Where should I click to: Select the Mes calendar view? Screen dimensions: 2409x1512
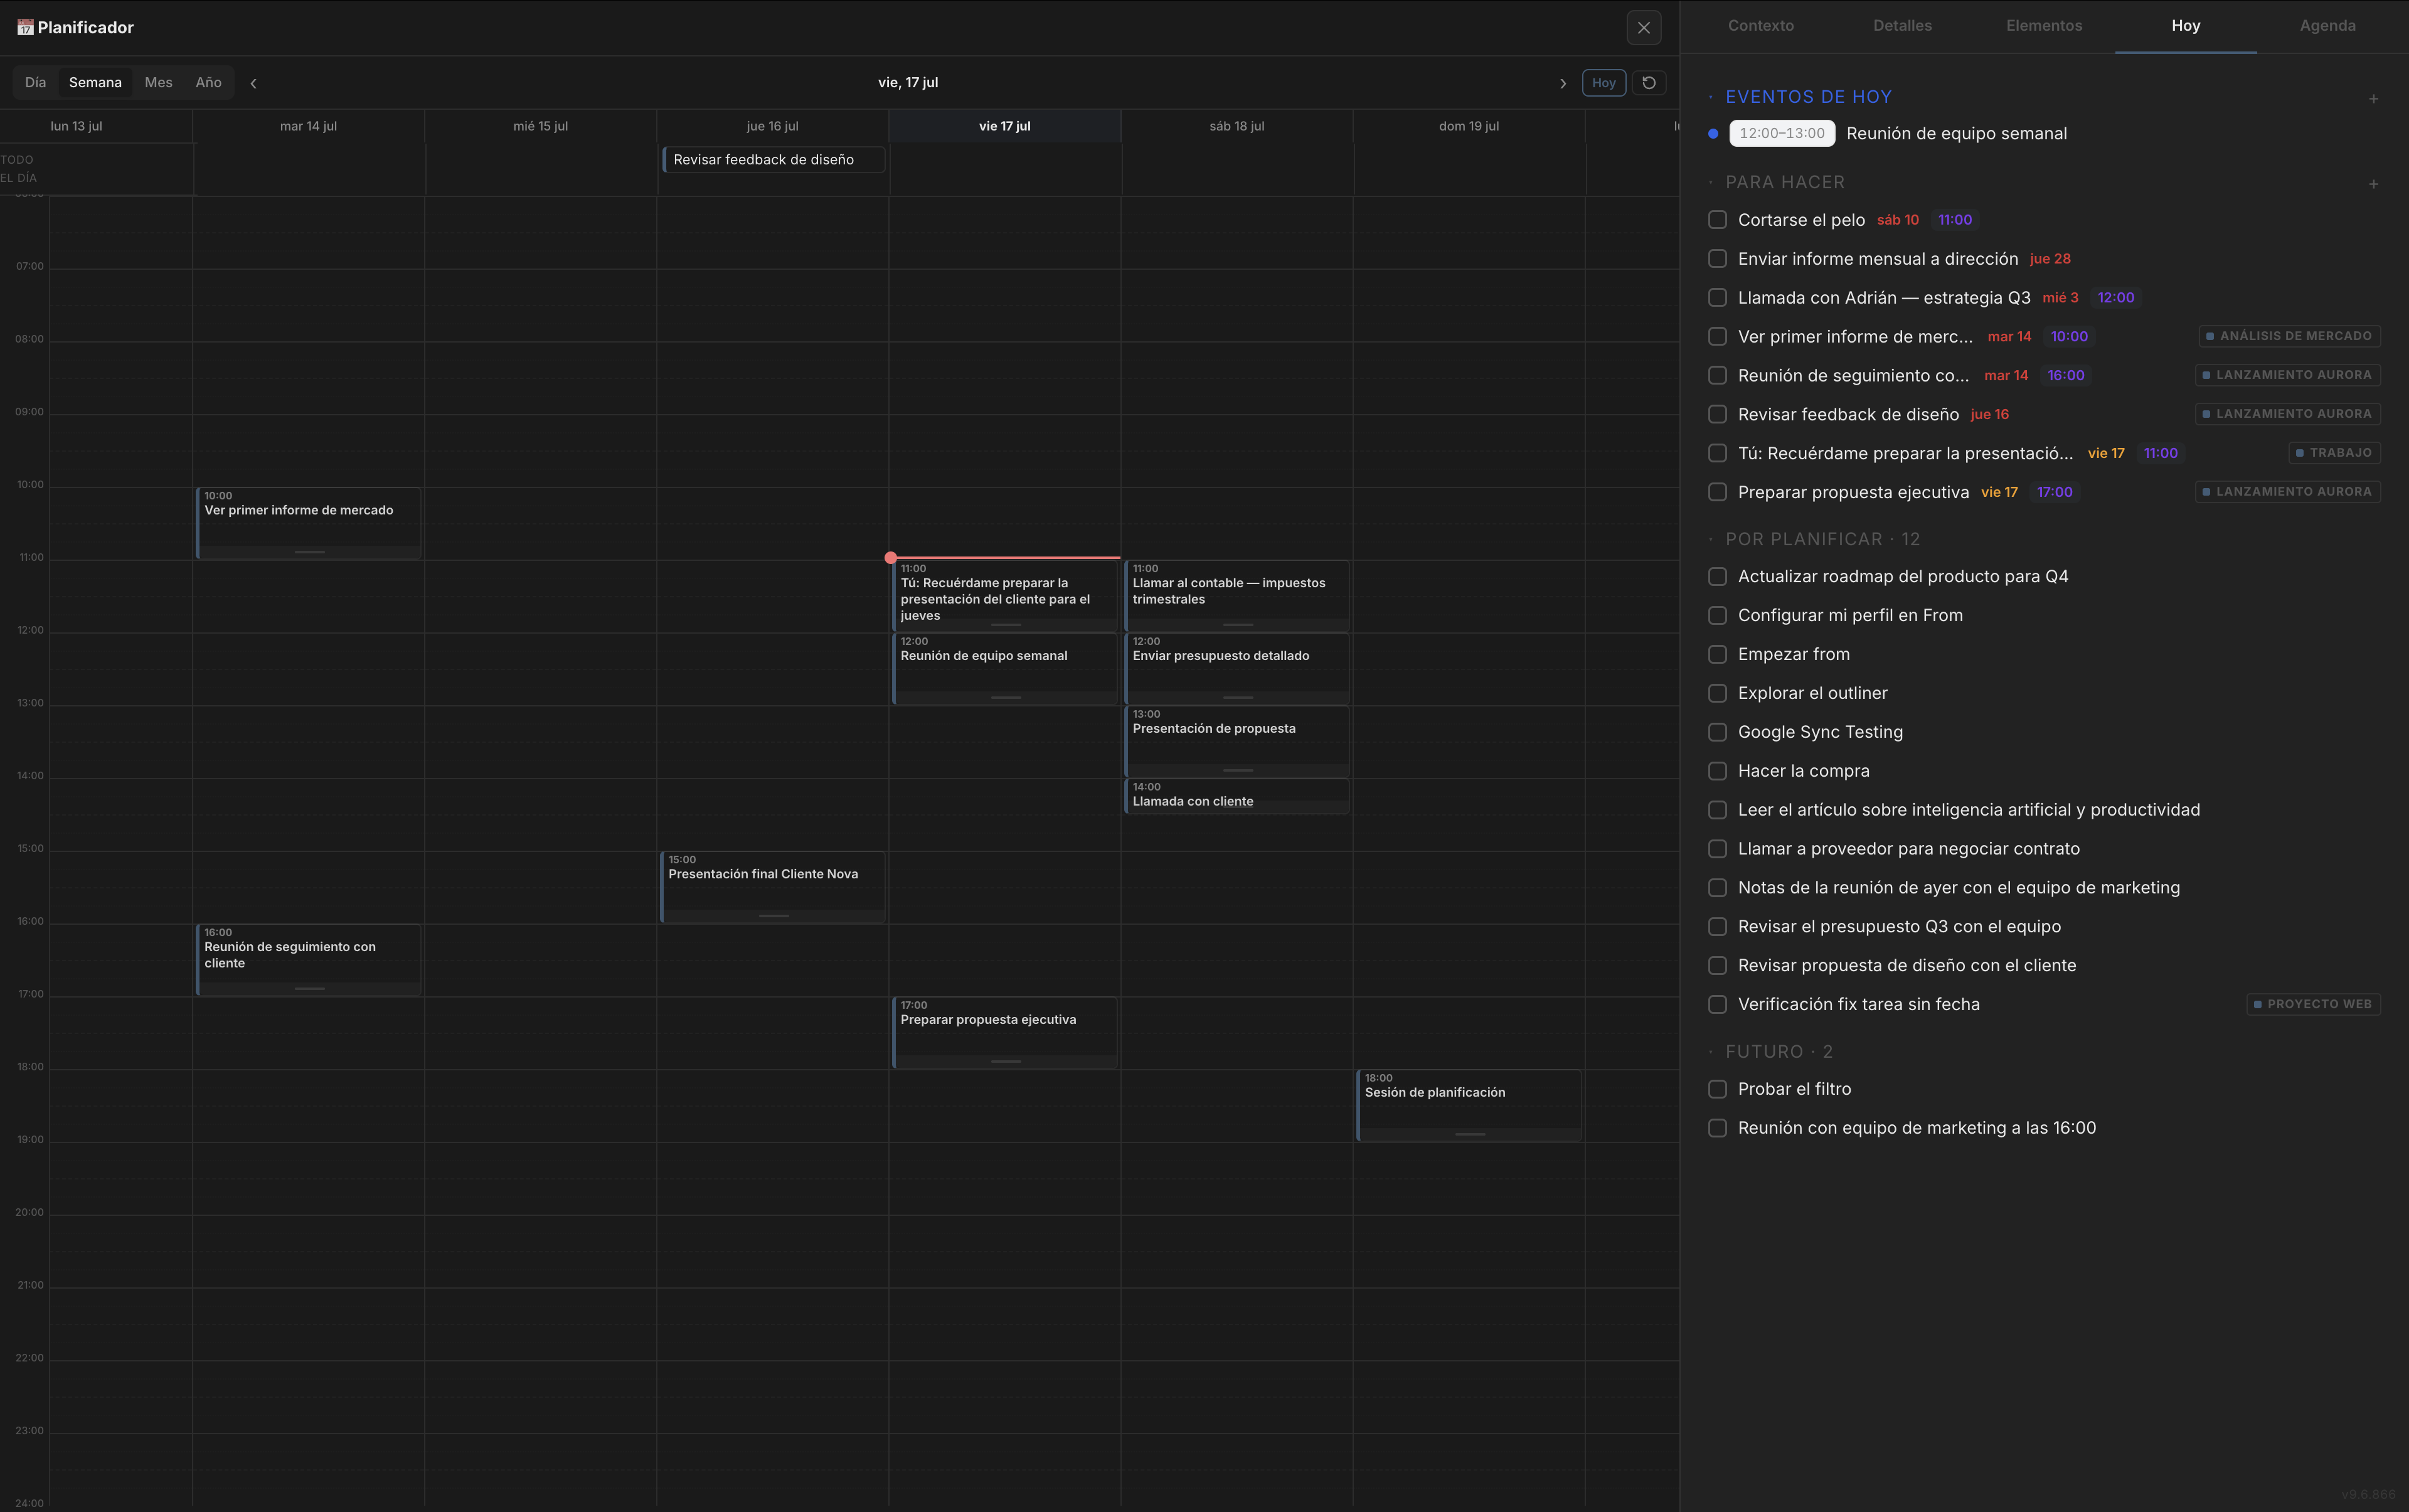158,82
